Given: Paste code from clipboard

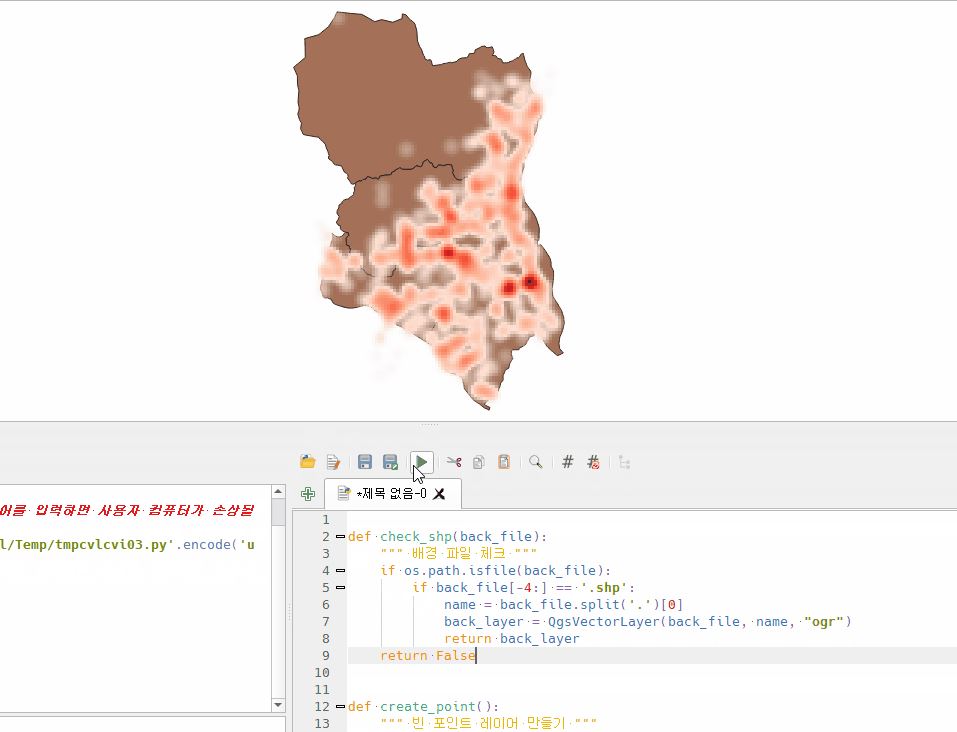Looking at the screenshot, I should (x=503, y=461).
